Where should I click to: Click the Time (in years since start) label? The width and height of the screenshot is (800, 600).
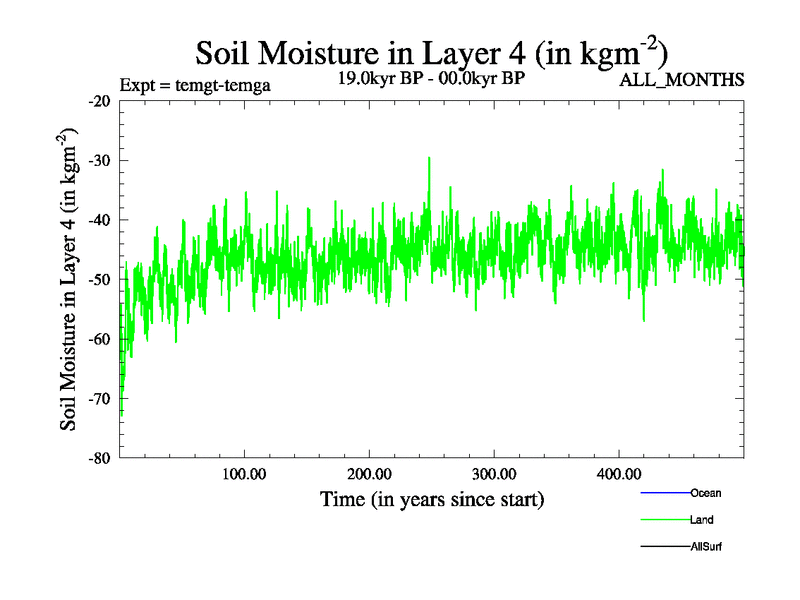pos(431,498)
